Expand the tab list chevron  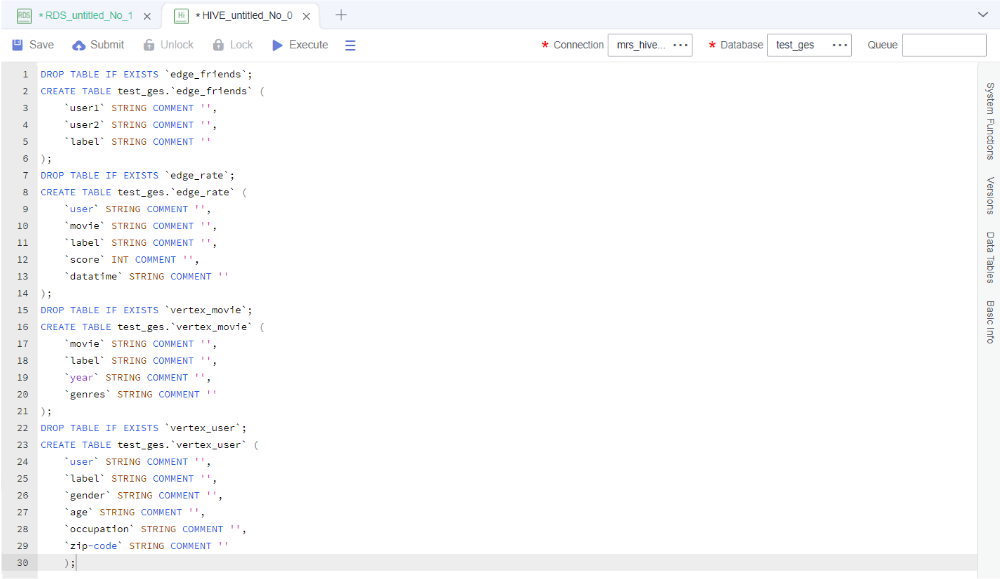coord(983,15)
